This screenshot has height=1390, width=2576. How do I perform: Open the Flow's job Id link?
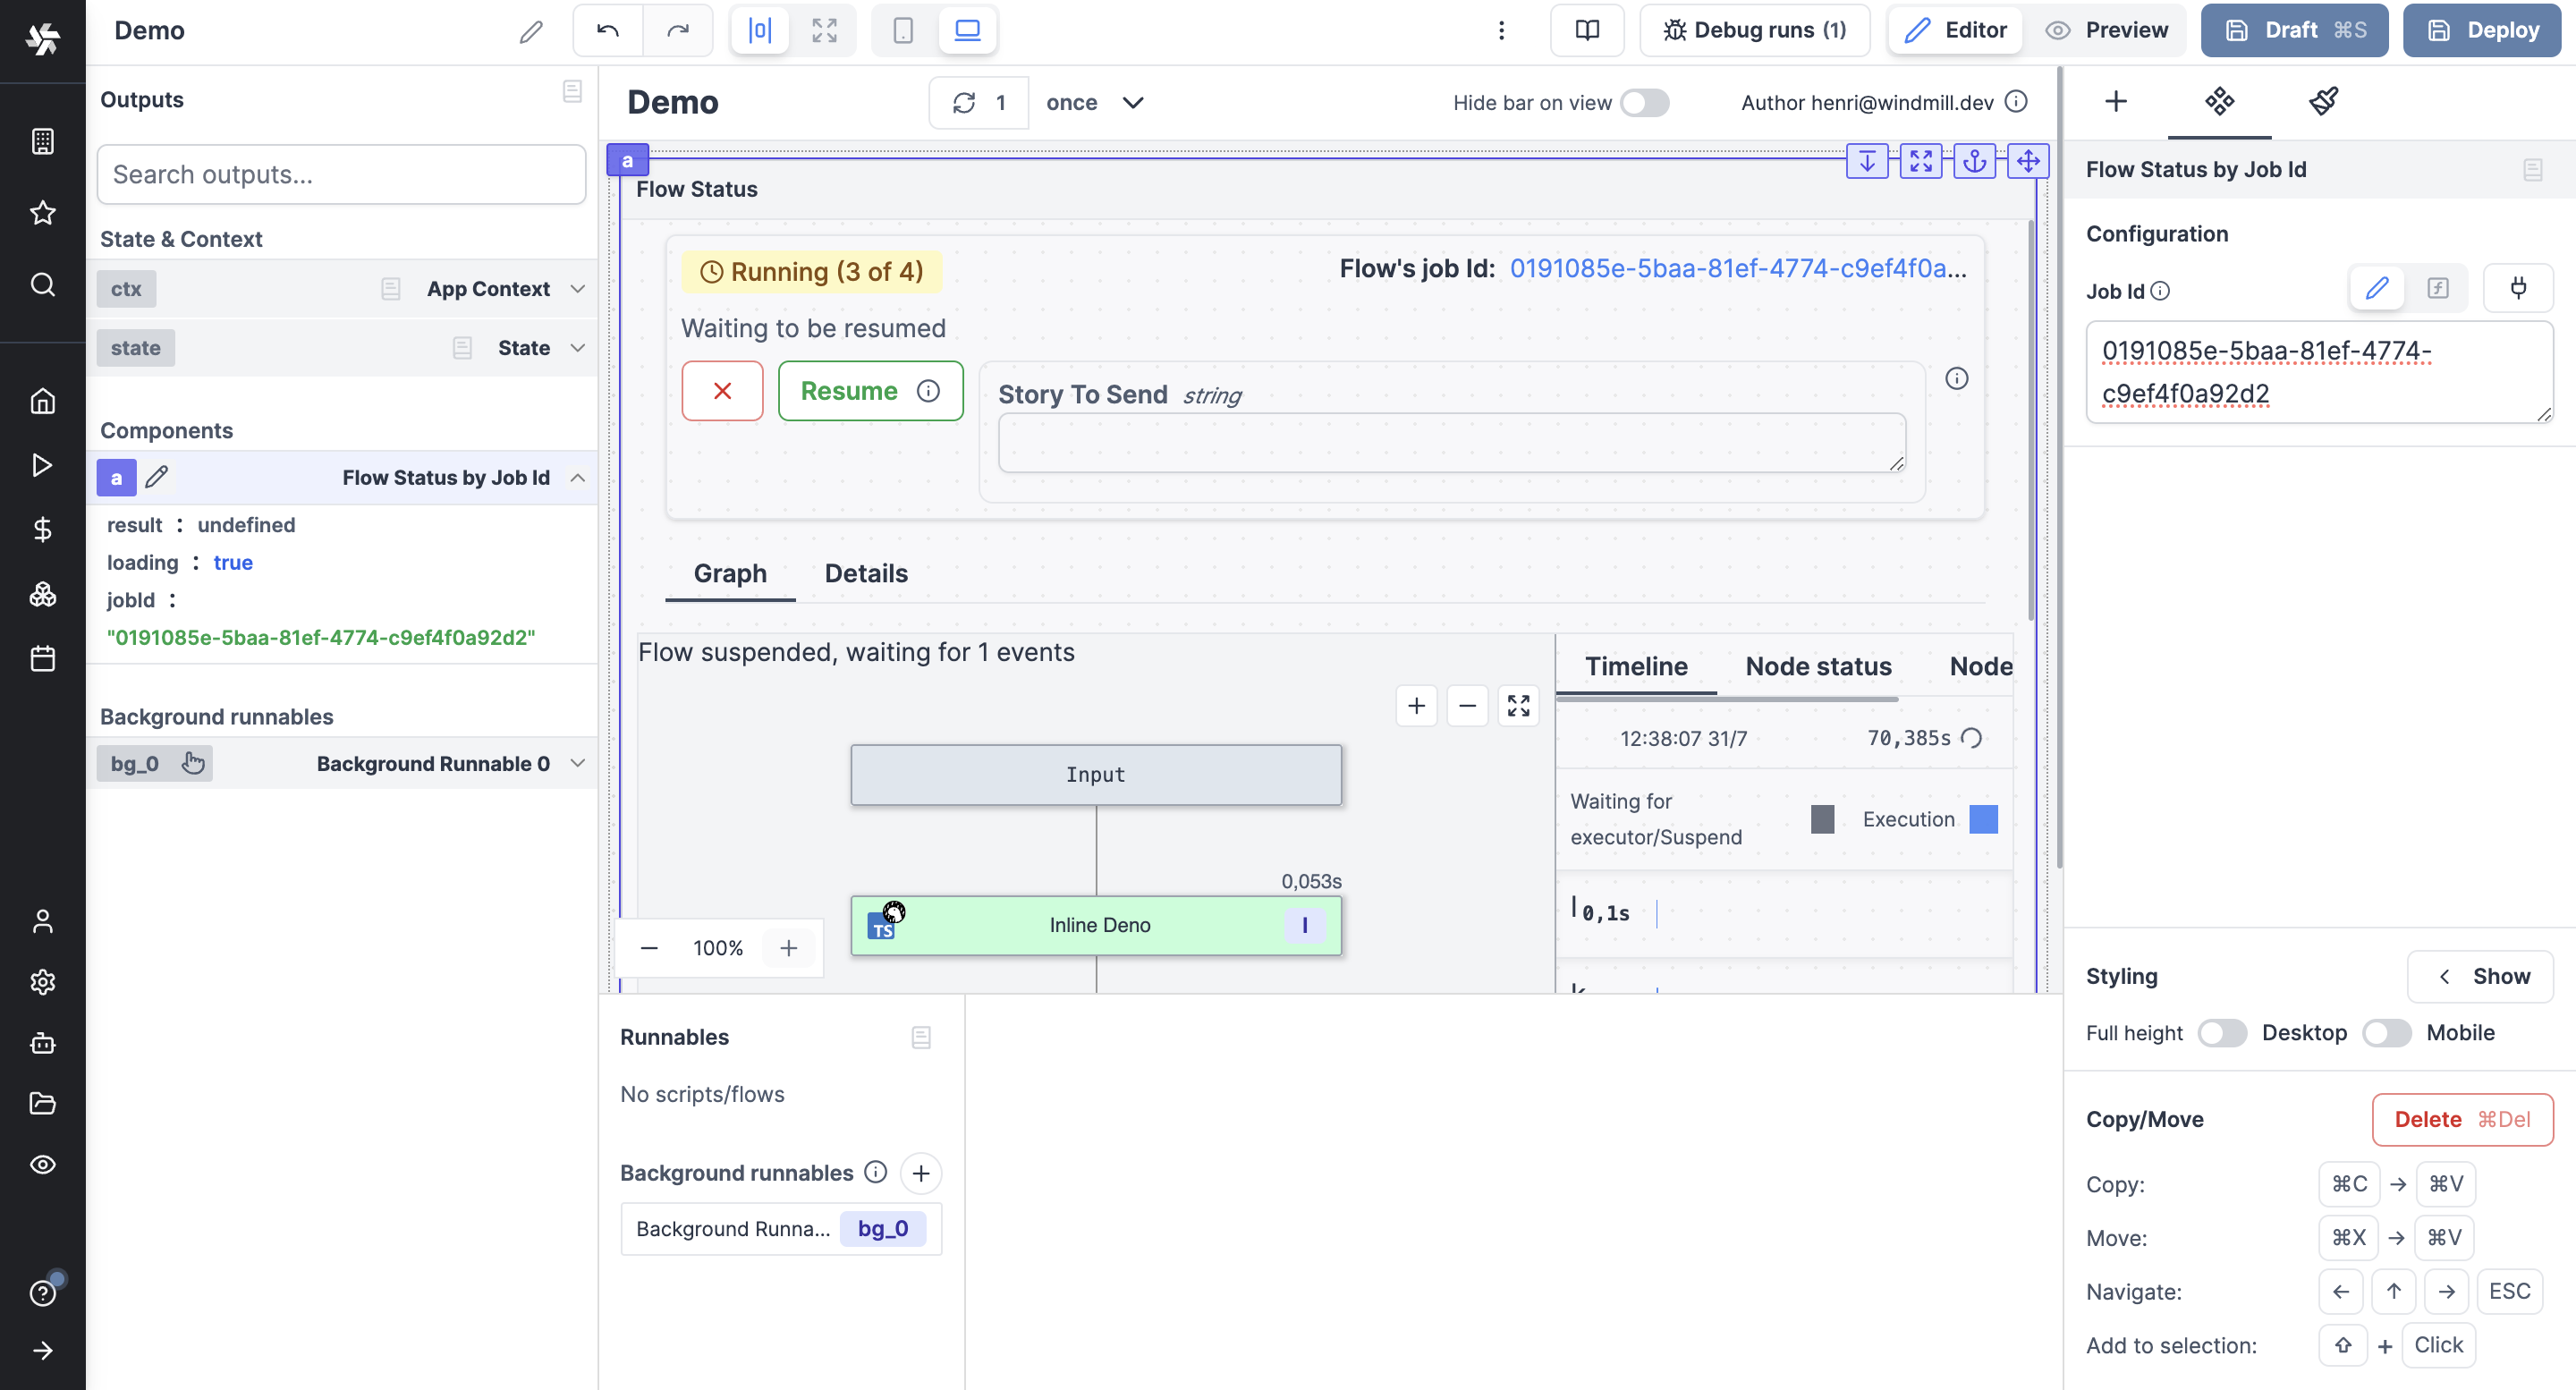1737,267
